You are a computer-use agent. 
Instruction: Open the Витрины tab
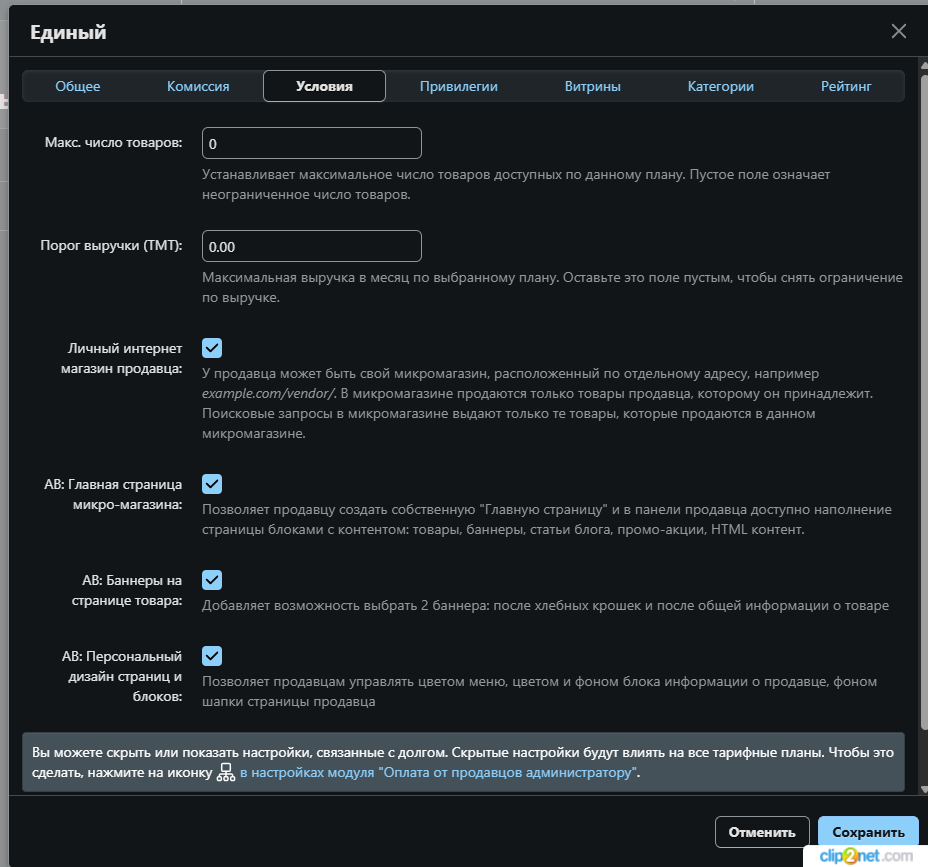pos(592,86)
